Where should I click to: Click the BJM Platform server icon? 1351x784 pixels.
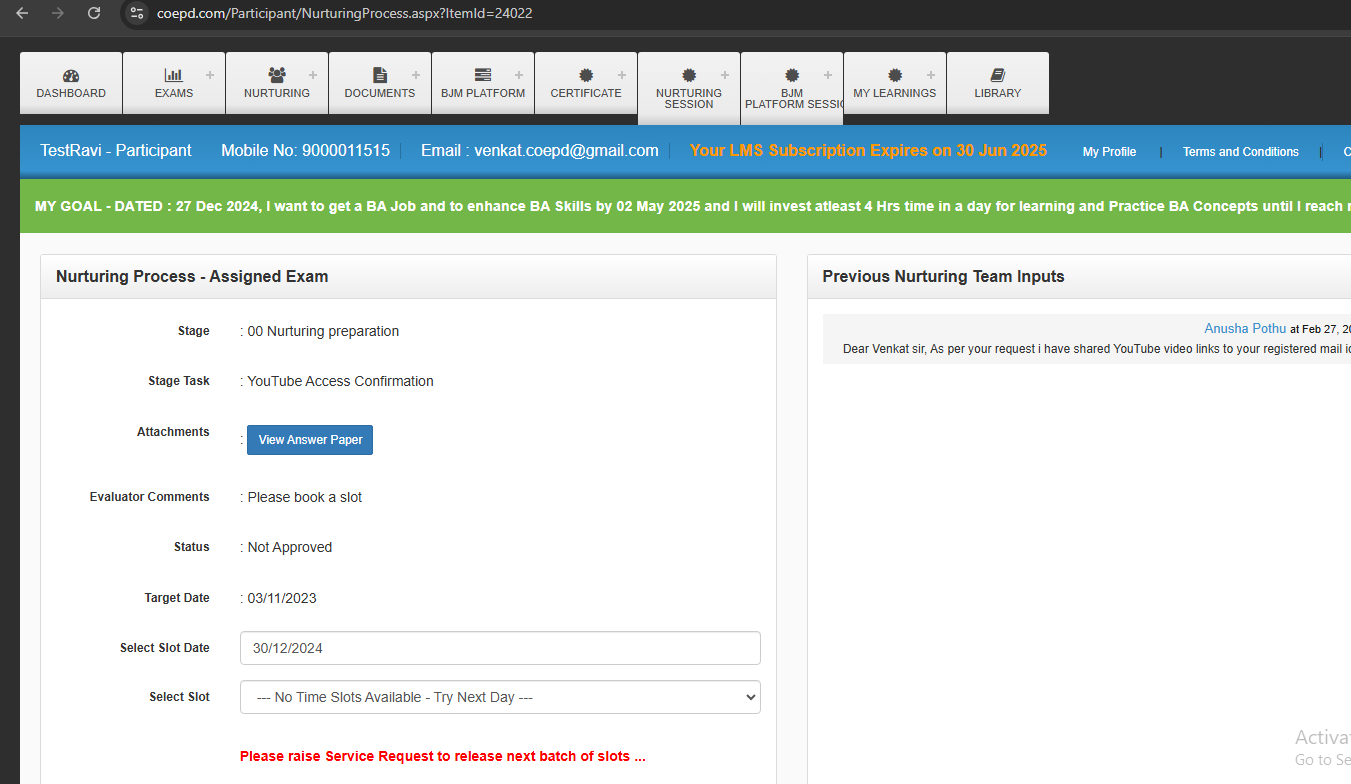click(x=483, y=75)
